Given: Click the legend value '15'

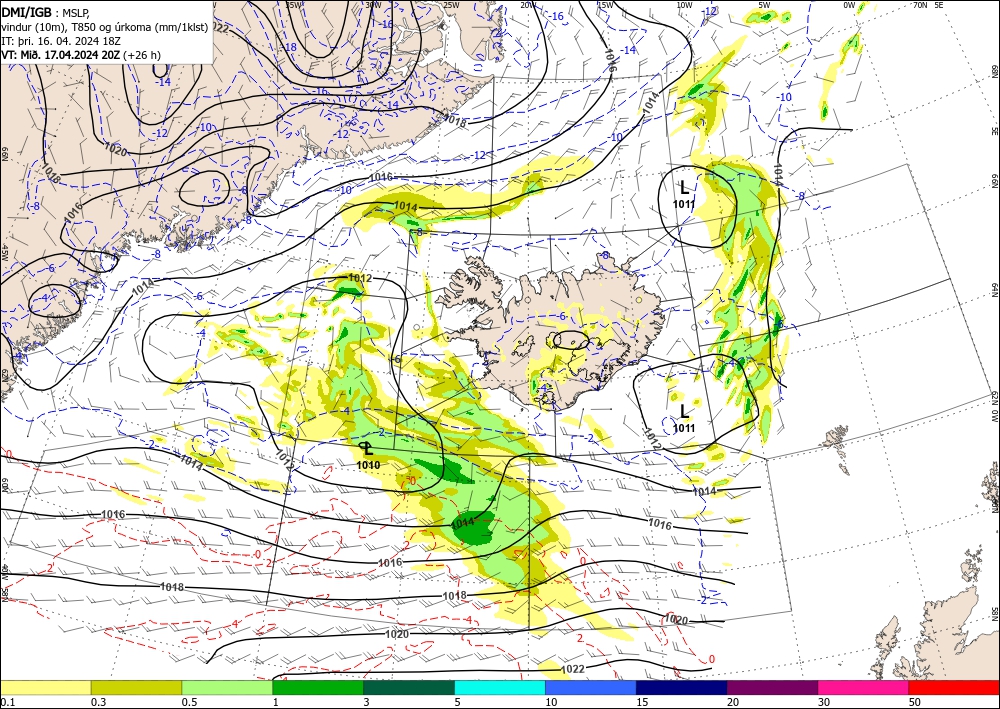Looking at the screenshot, I should (642, 702).
